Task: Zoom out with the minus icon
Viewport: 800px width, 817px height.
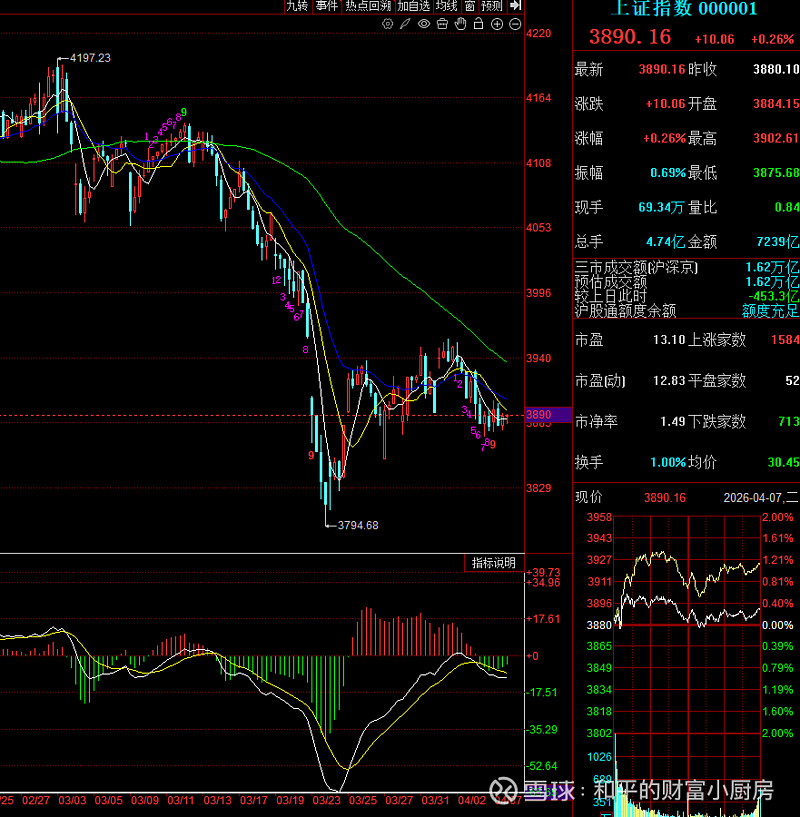Action: point(515,24)
